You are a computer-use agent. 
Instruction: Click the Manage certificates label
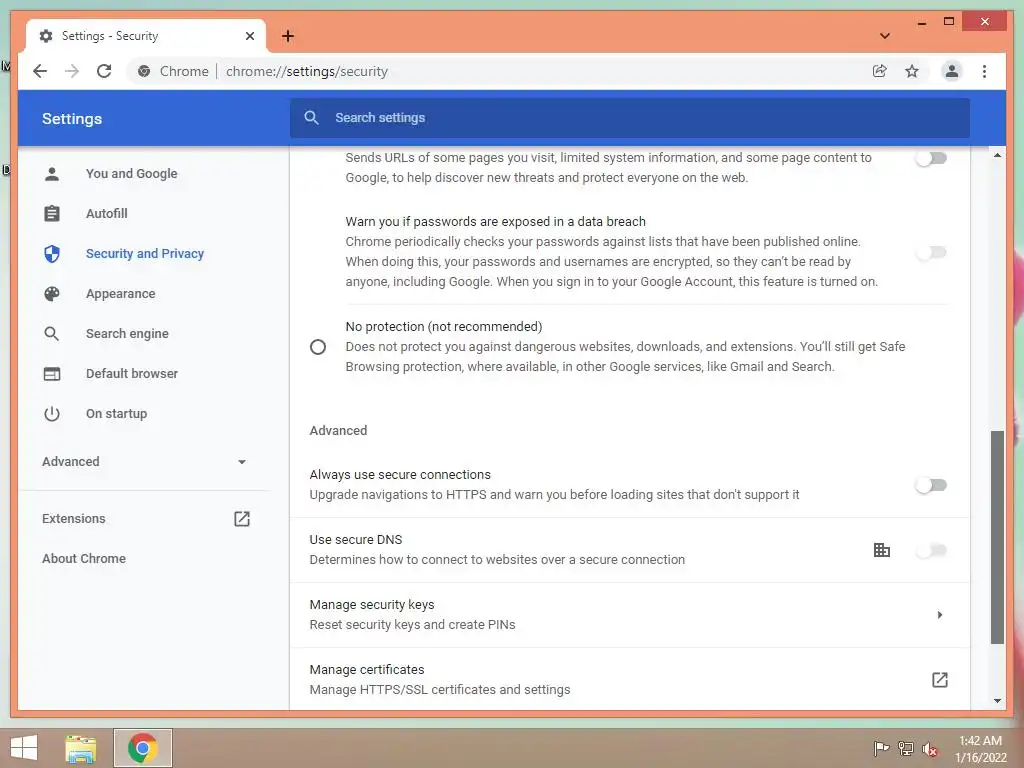[x=366, y=669]
